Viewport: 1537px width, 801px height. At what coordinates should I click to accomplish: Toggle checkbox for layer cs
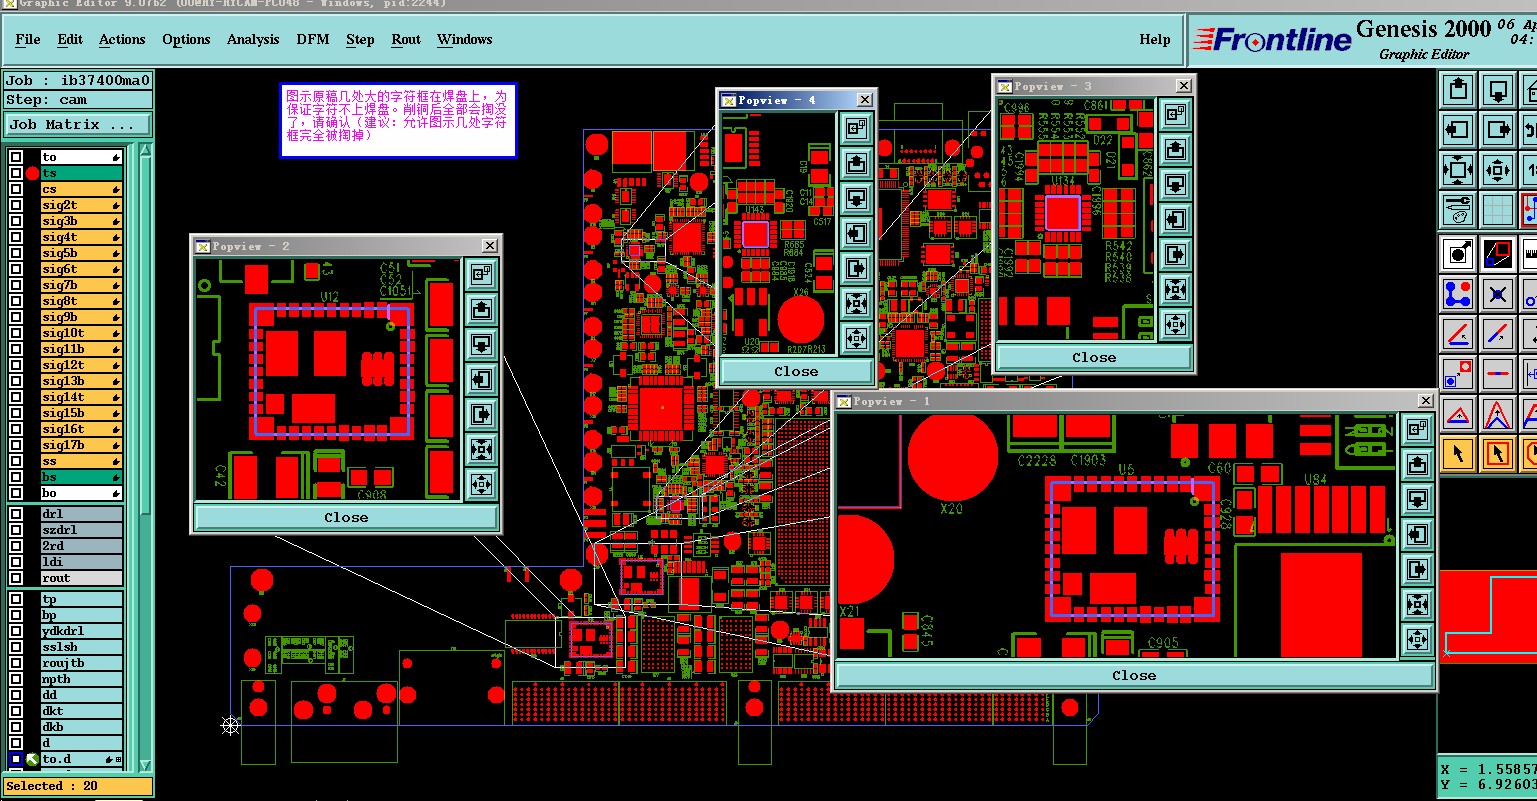16,189
